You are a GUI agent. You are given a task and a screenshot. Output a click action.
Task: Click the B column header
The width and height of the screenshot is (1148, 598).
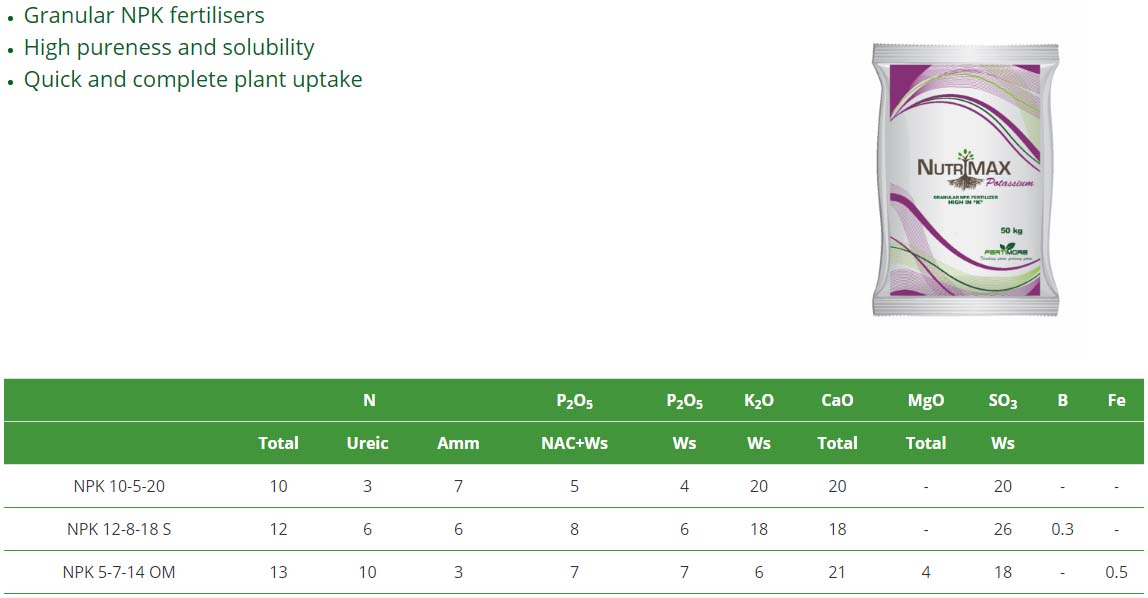(x=1062, y=400)
